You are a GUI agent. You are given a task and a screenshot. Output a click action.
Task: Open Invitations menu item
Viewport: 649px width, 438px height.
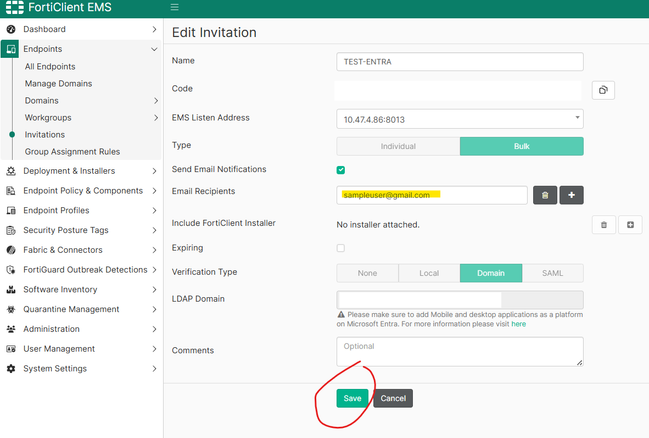(x=45, y=135)
